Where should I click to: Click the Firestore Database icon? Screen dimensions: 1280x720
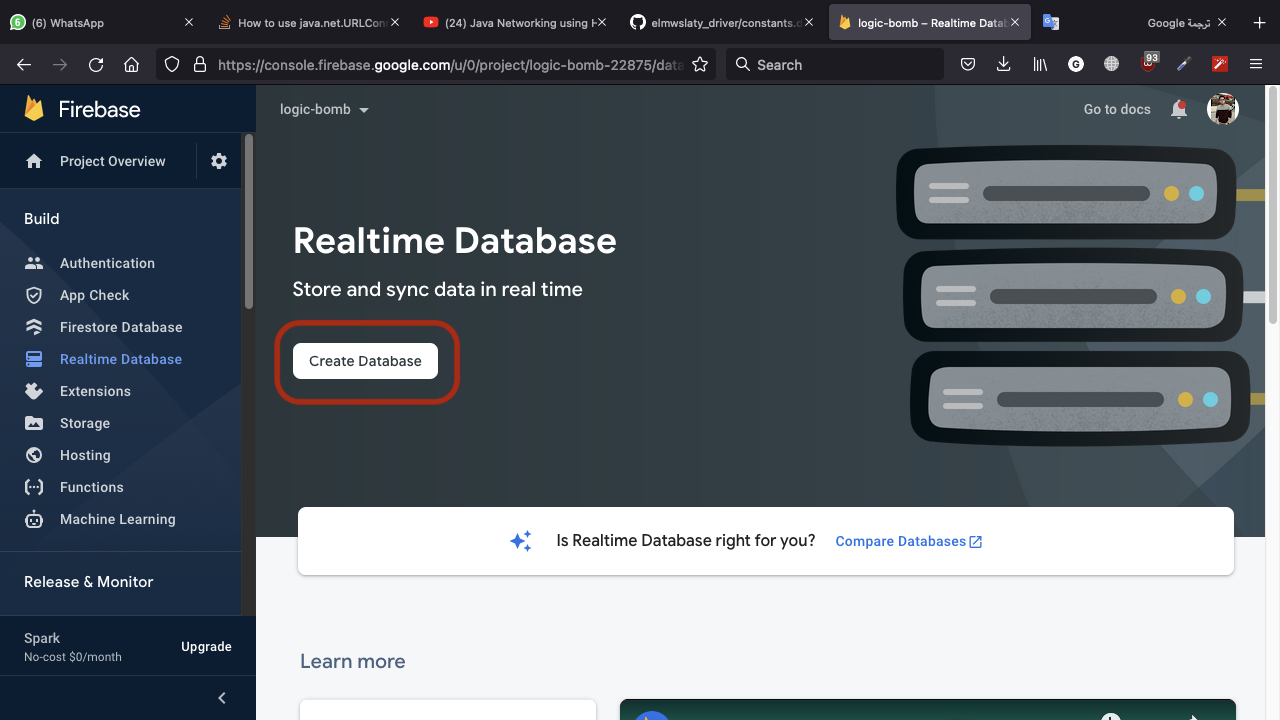point(34,327)
